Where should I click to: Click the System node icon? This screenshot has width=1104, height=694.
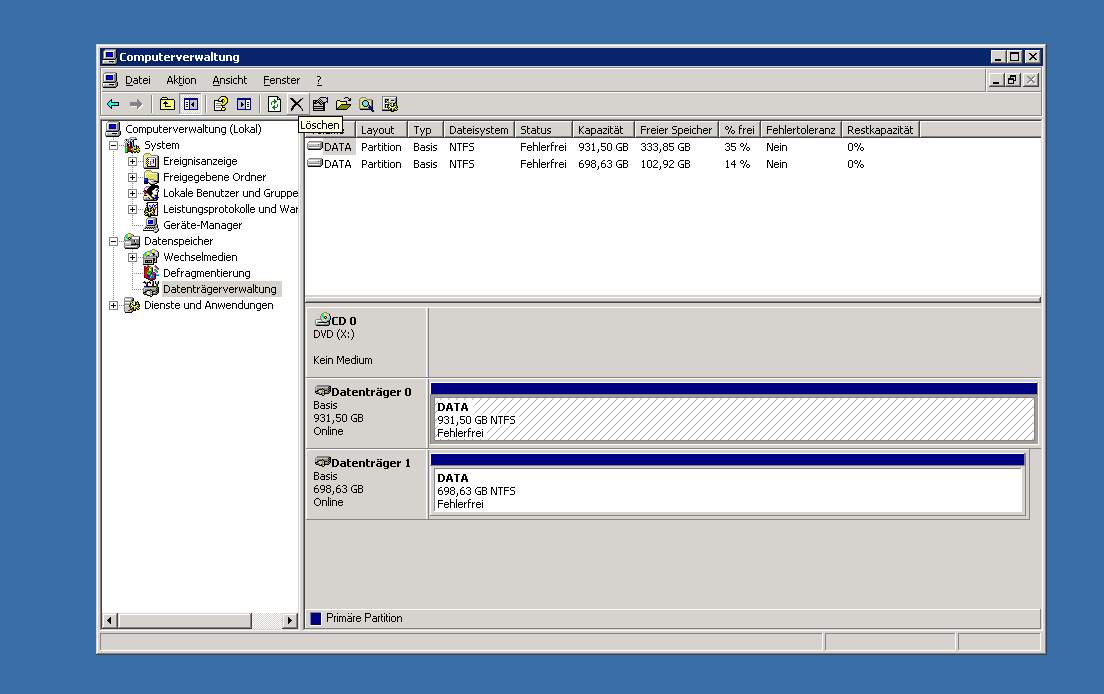[x=132, y=145]
